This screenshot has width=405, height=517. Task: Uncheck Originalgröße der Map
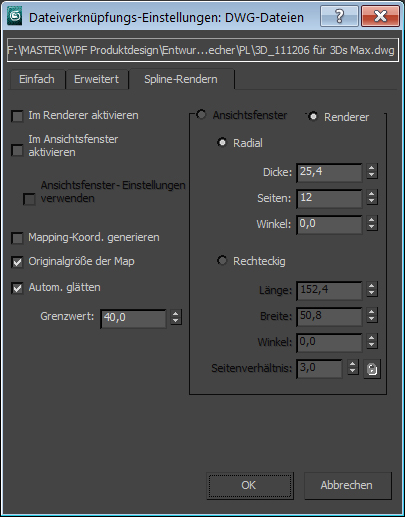click(x=17, y=262)
